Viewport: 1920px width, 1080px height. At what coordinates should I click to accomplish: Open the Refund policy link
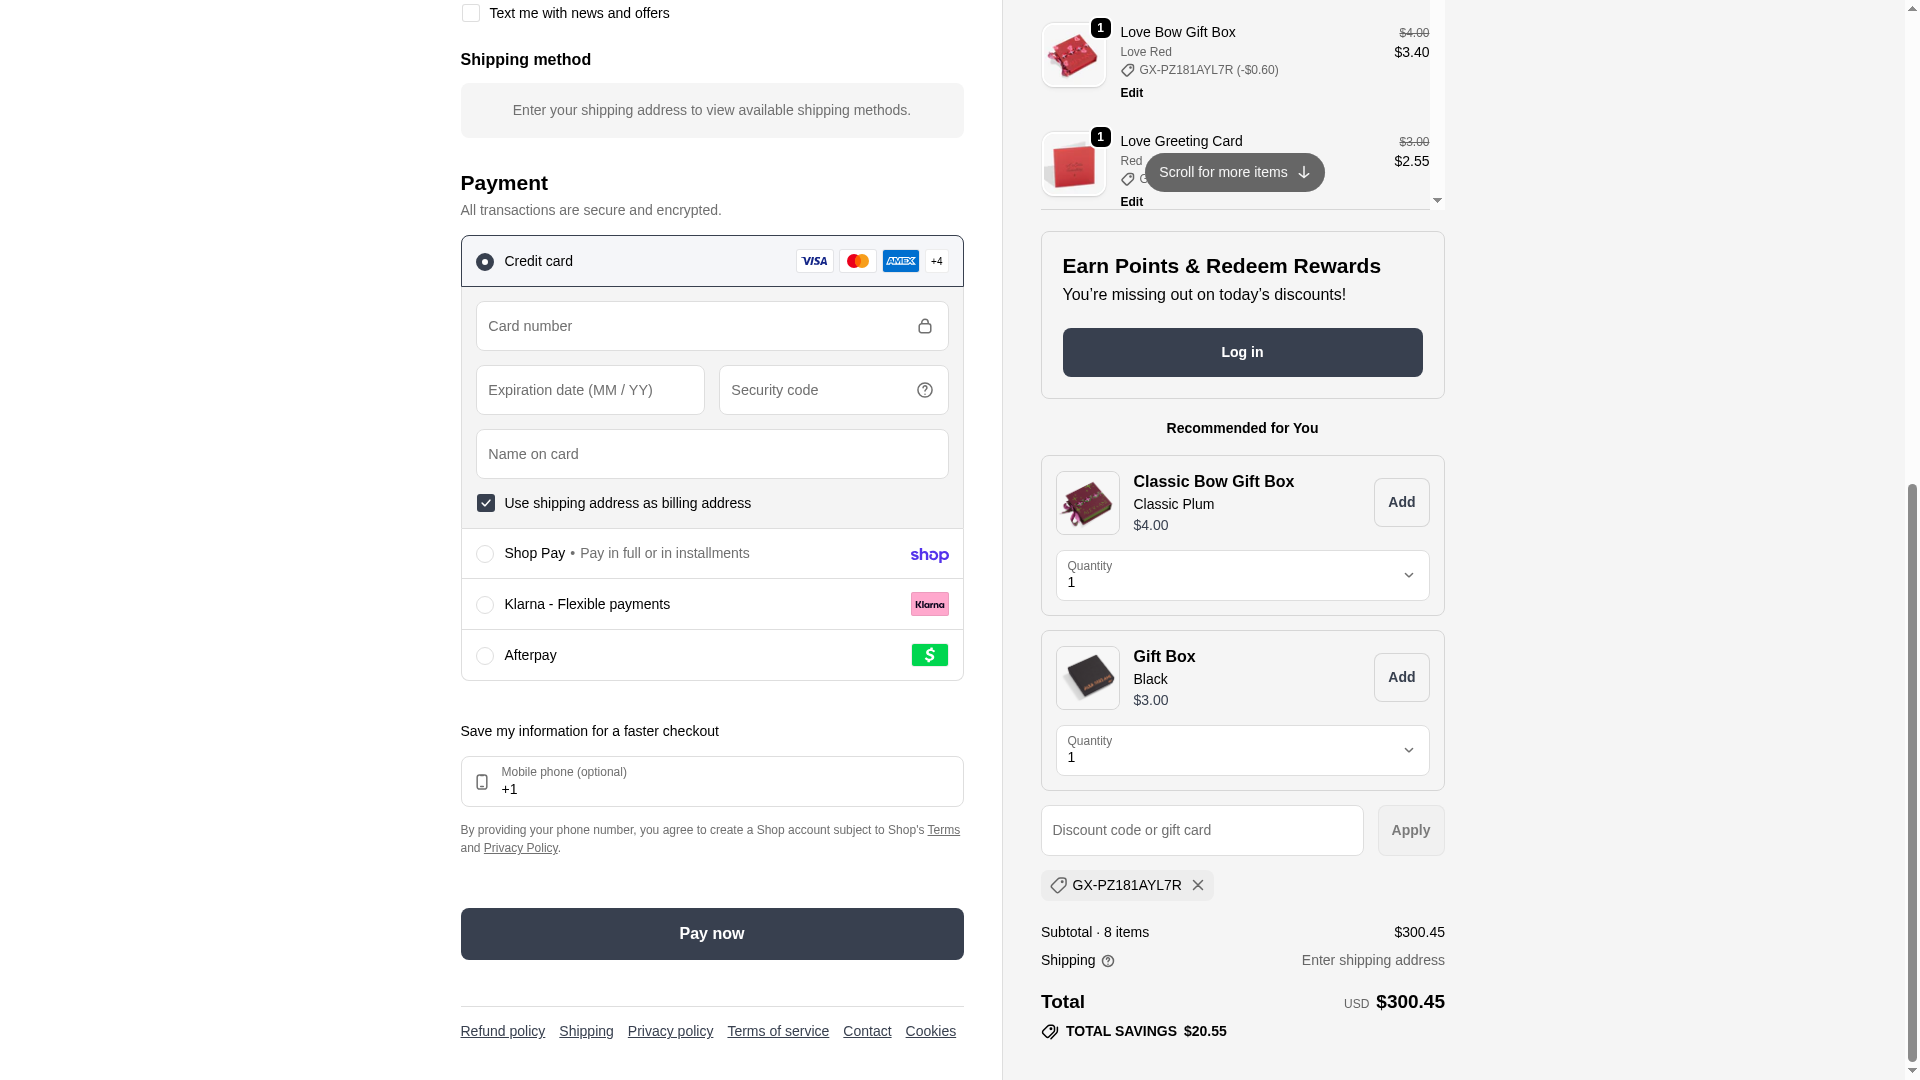(502, 1031)
